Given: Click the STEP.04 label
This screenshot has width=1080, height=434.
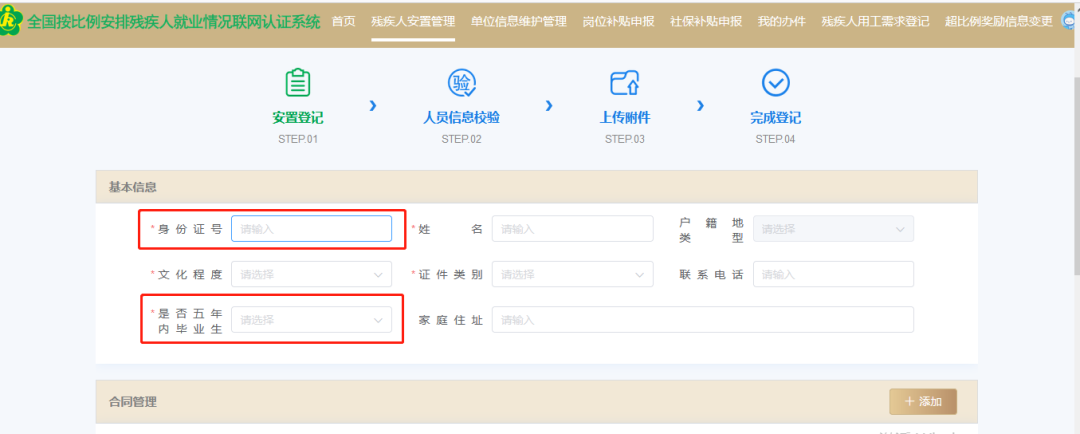Looking at the screenshot, I should point(776,139).
